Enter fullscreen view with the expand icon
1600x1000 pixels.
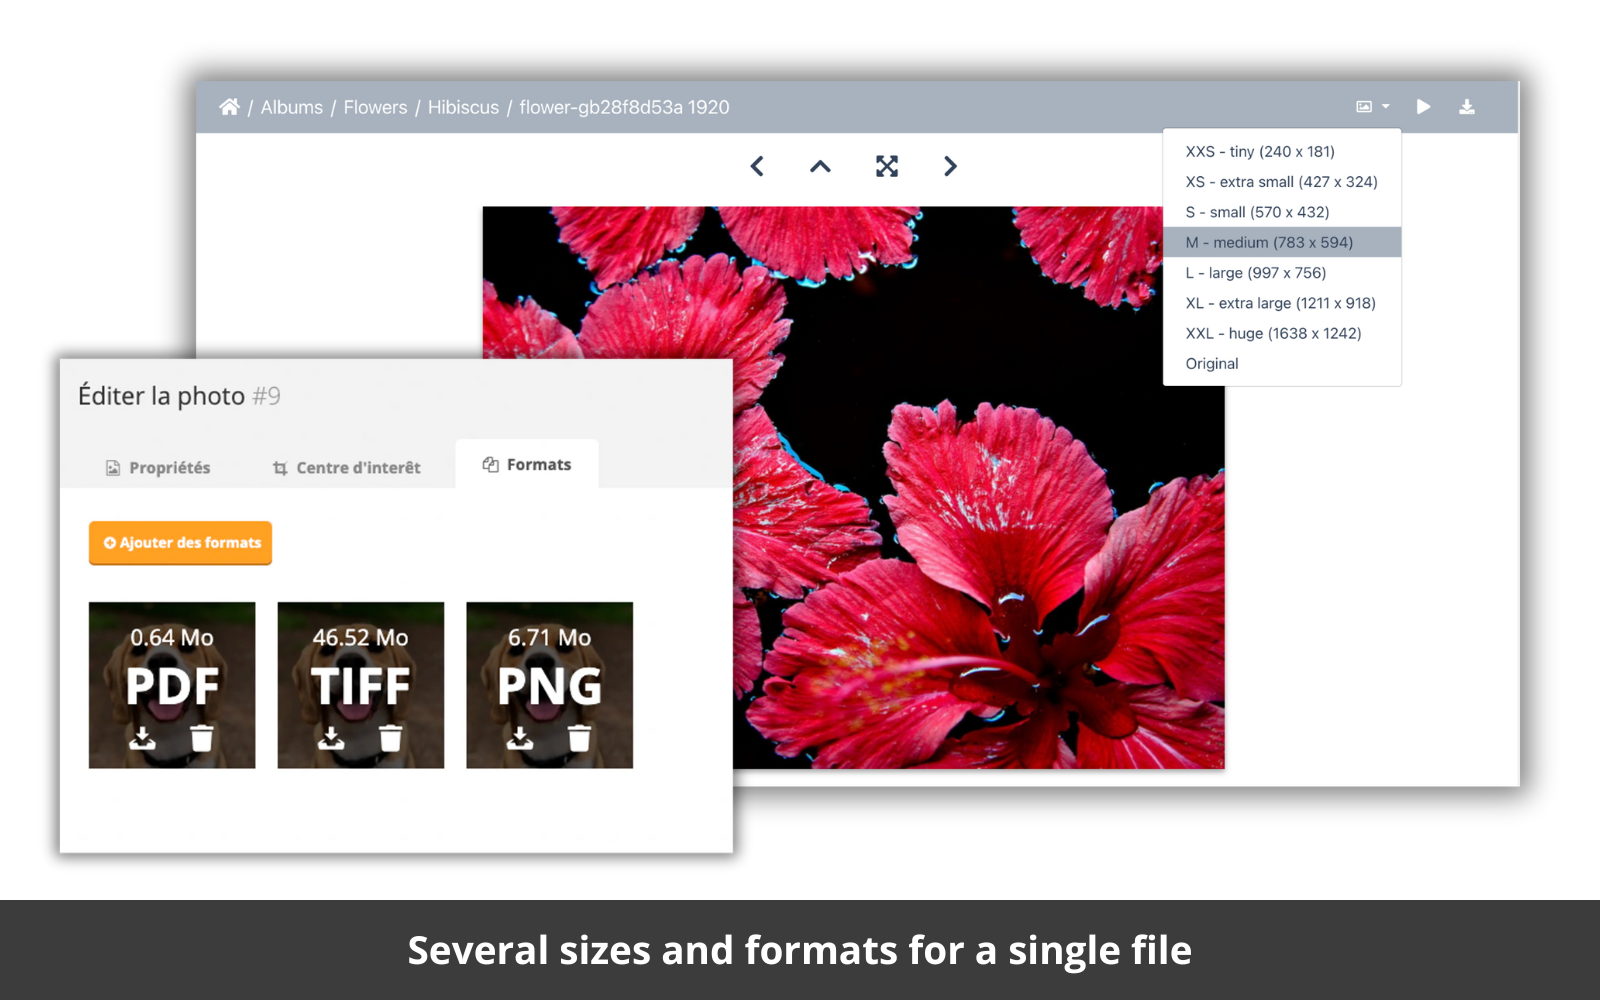coord(886,166)
